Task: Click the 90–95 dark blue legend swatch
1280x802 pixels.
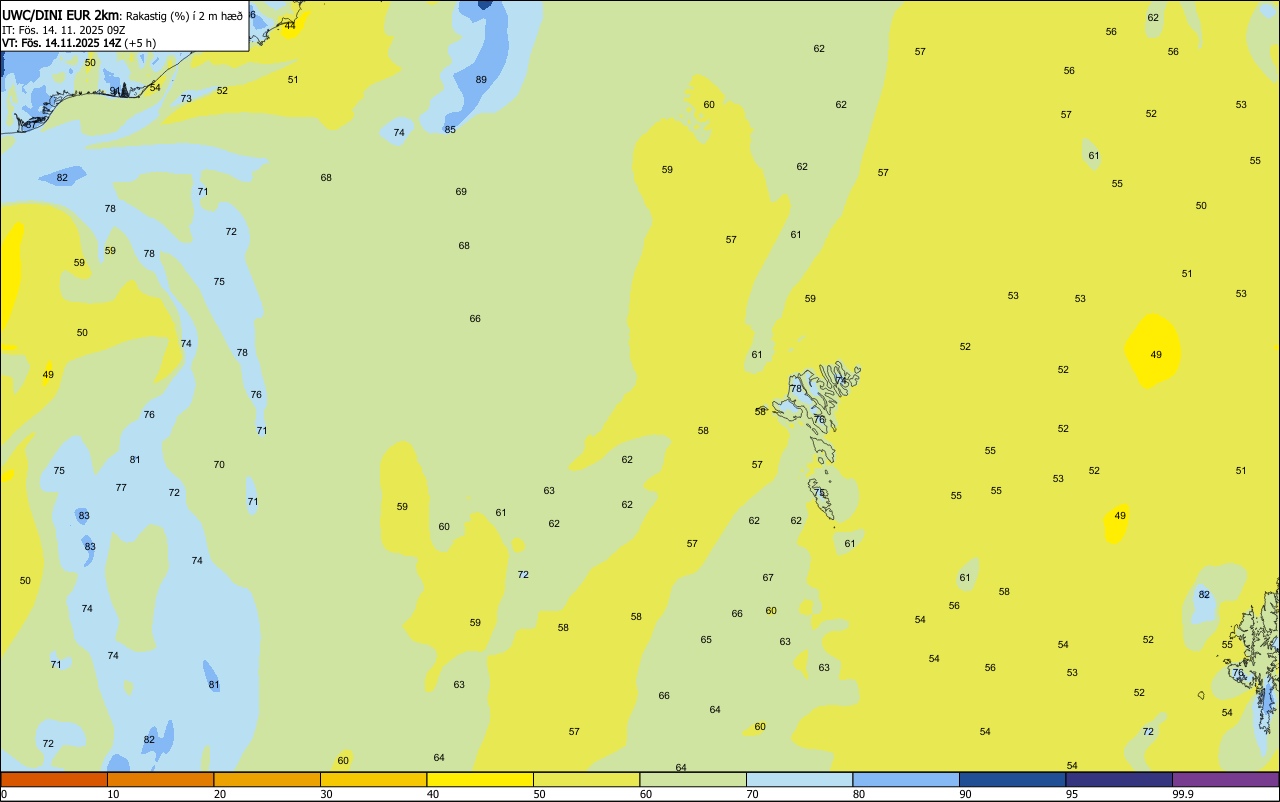Action: point(1012,779)
